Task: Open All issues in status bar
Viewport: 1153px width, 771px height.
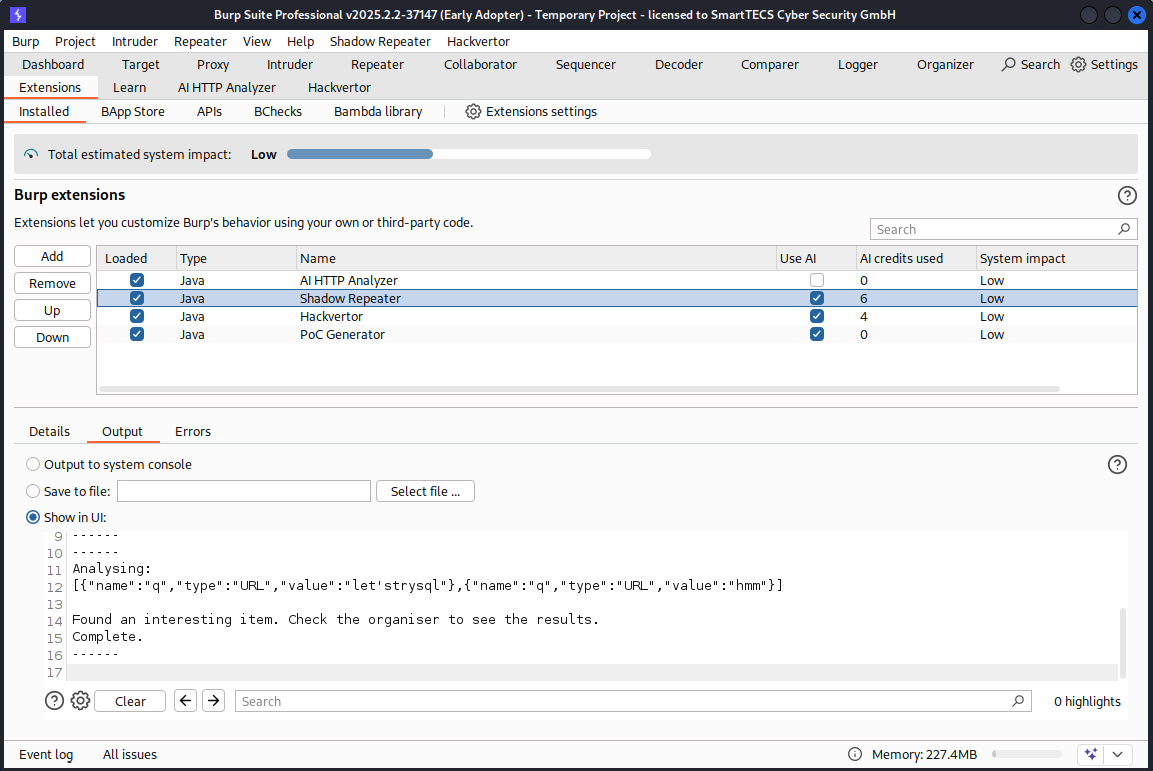Action: (x=129, y=754)
